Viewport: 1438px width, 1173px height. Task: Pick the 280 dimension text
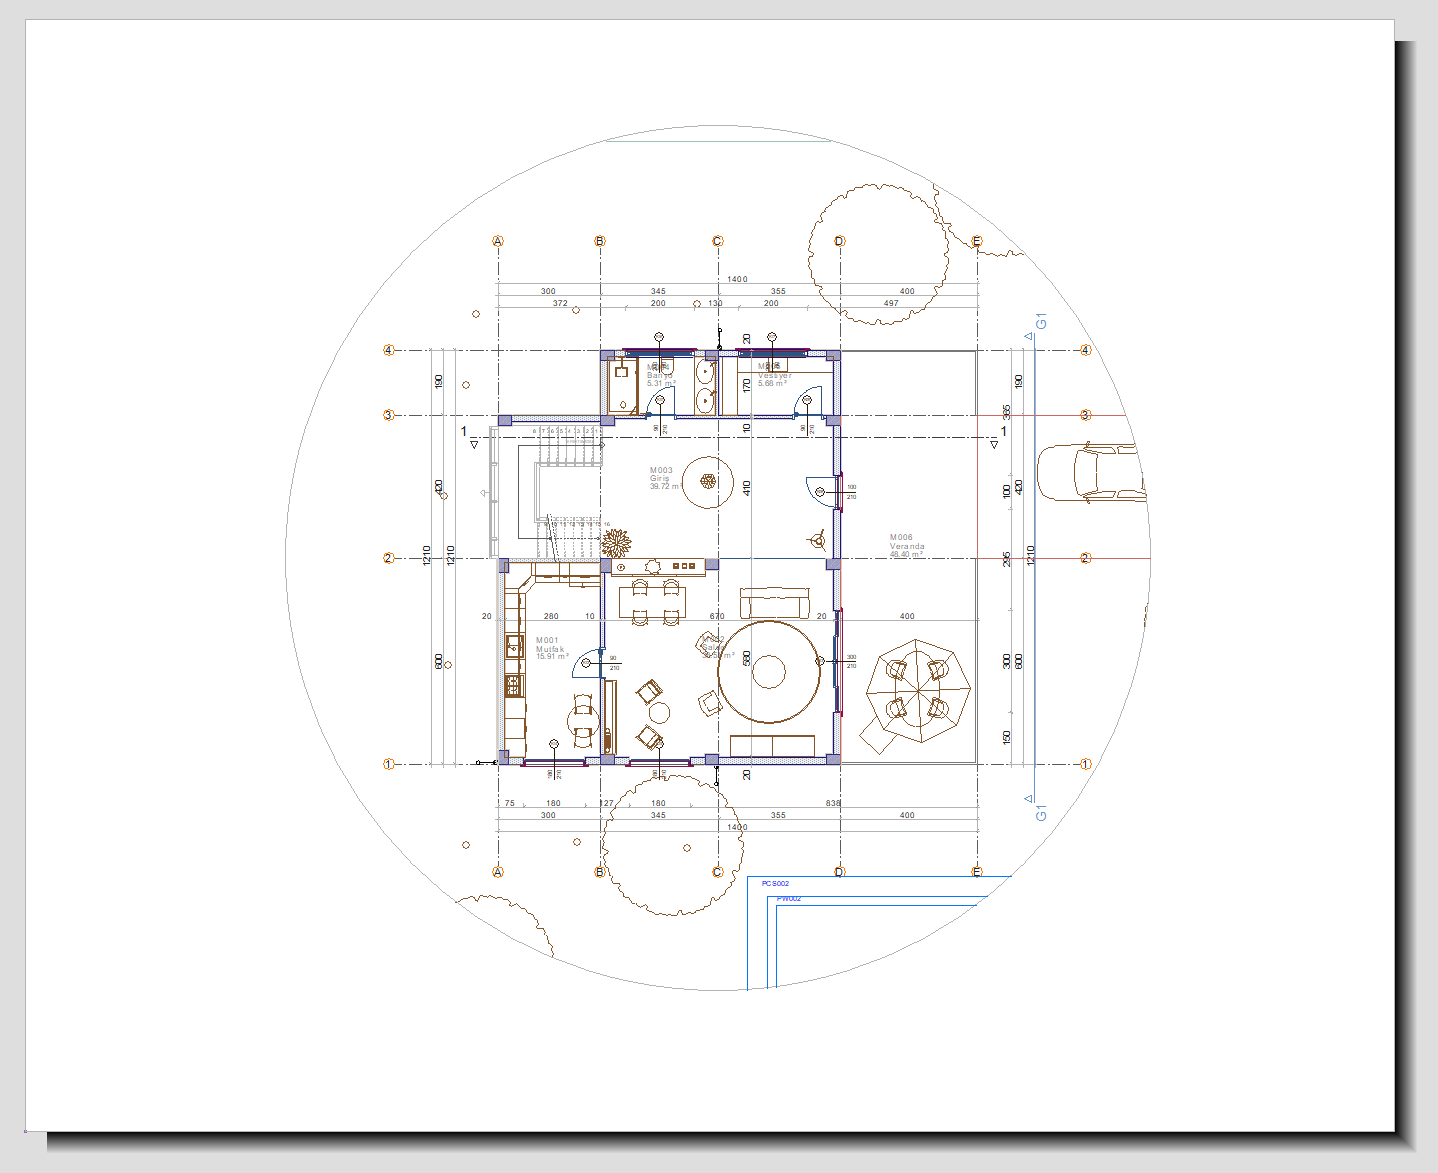[551, 616]
